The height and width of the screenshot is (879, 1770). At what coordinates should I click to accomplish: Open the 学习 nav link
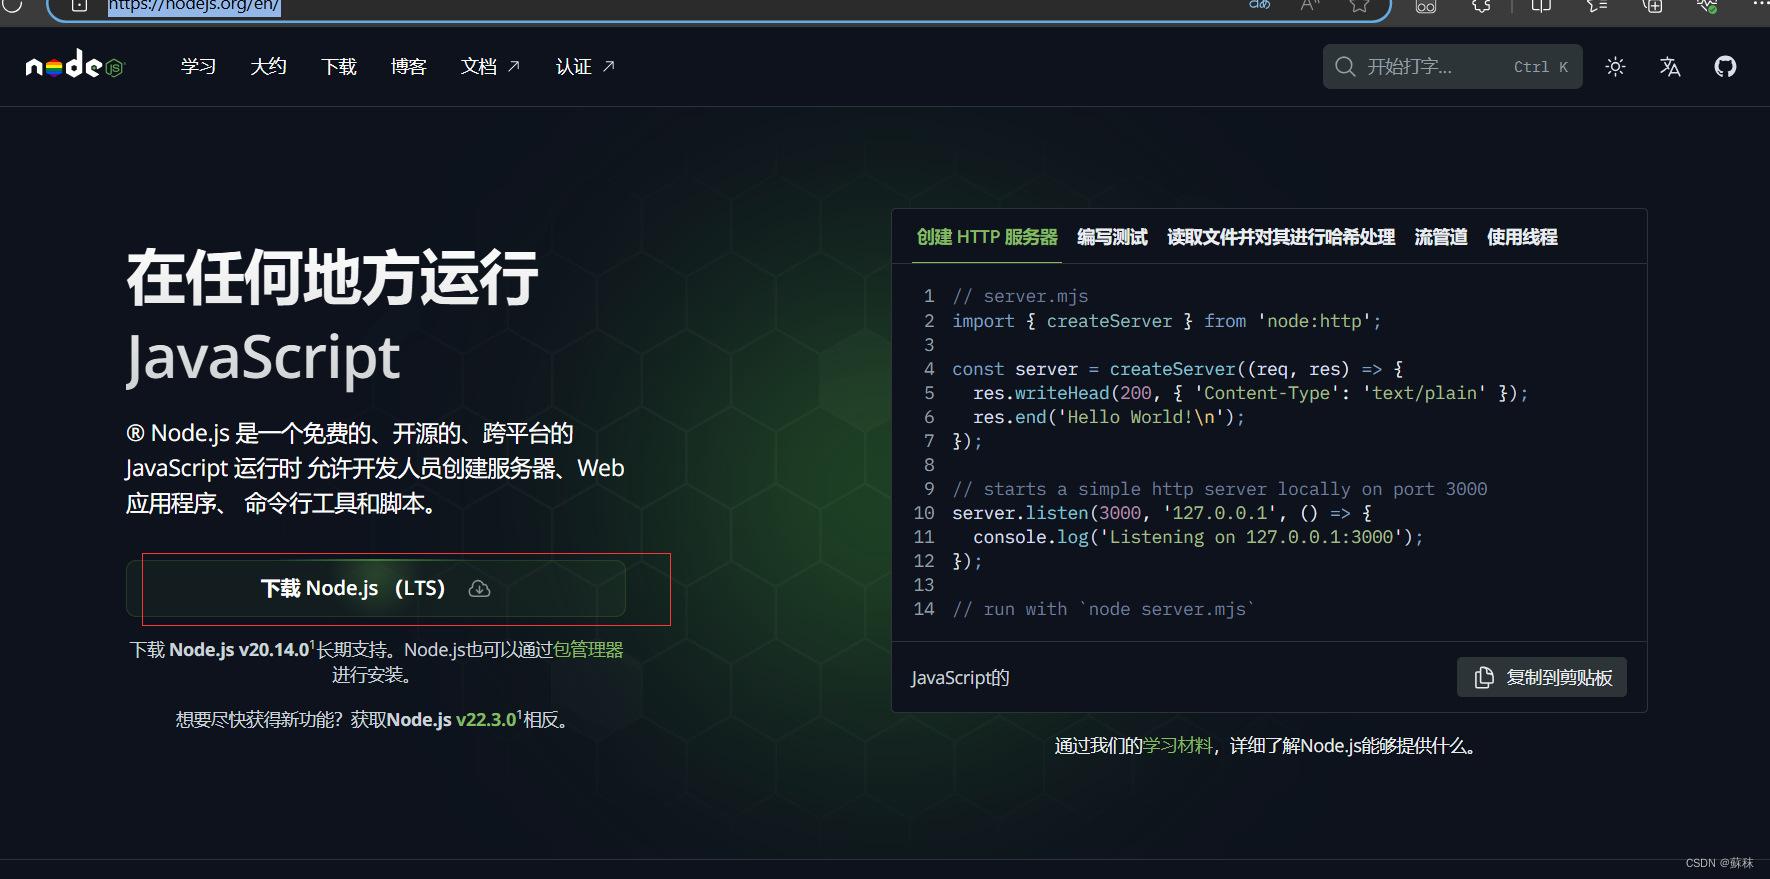[x=198, y=66]
